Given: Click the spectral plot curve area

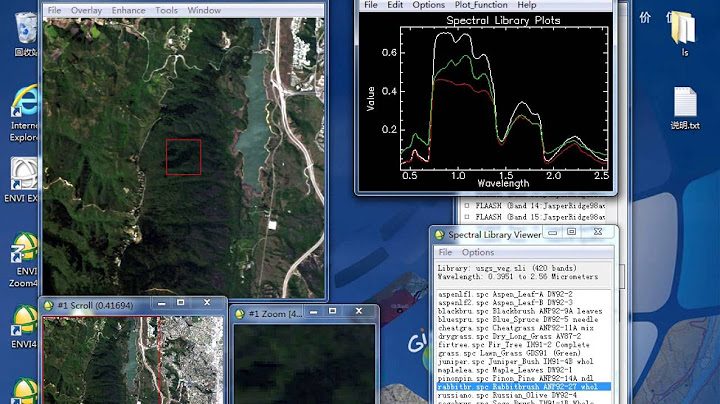Looking at the screenshot, I should tap(504, 99).
